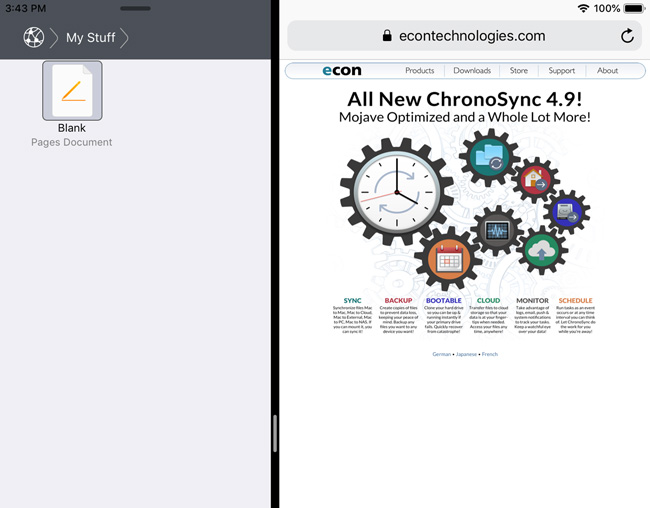Screen dimensions: 650x508
Task: Expand the chevron after My Stuff
Action: pyautogui.click(x=125, y=38)
